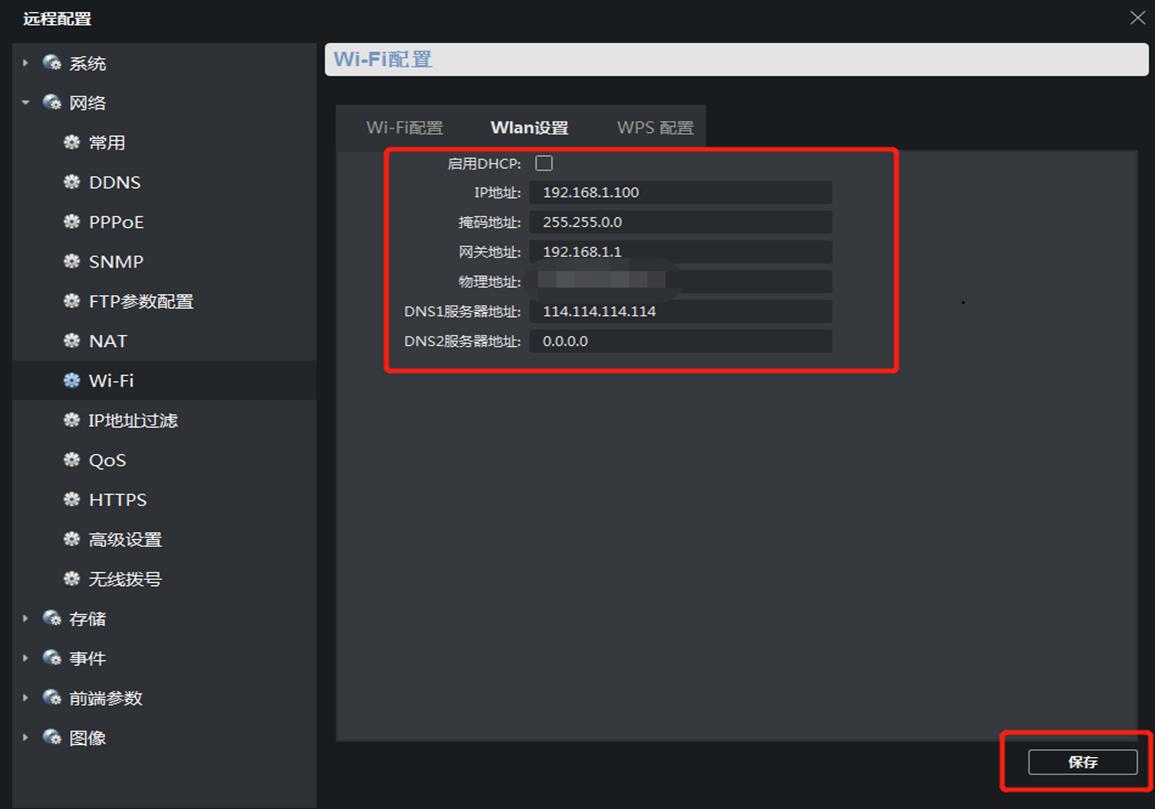This screenshot has height=809, width=1155.
Task: Switch to the Wi-Fi配置 tab
Action: click(x=404, y=127)
